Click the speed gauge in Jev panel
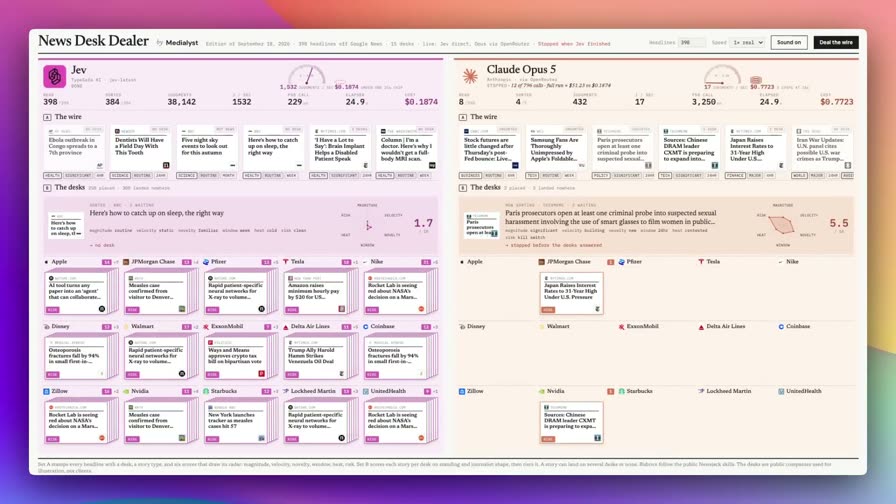The height and width of the screenshot is (504, 896). coord(307,75)
